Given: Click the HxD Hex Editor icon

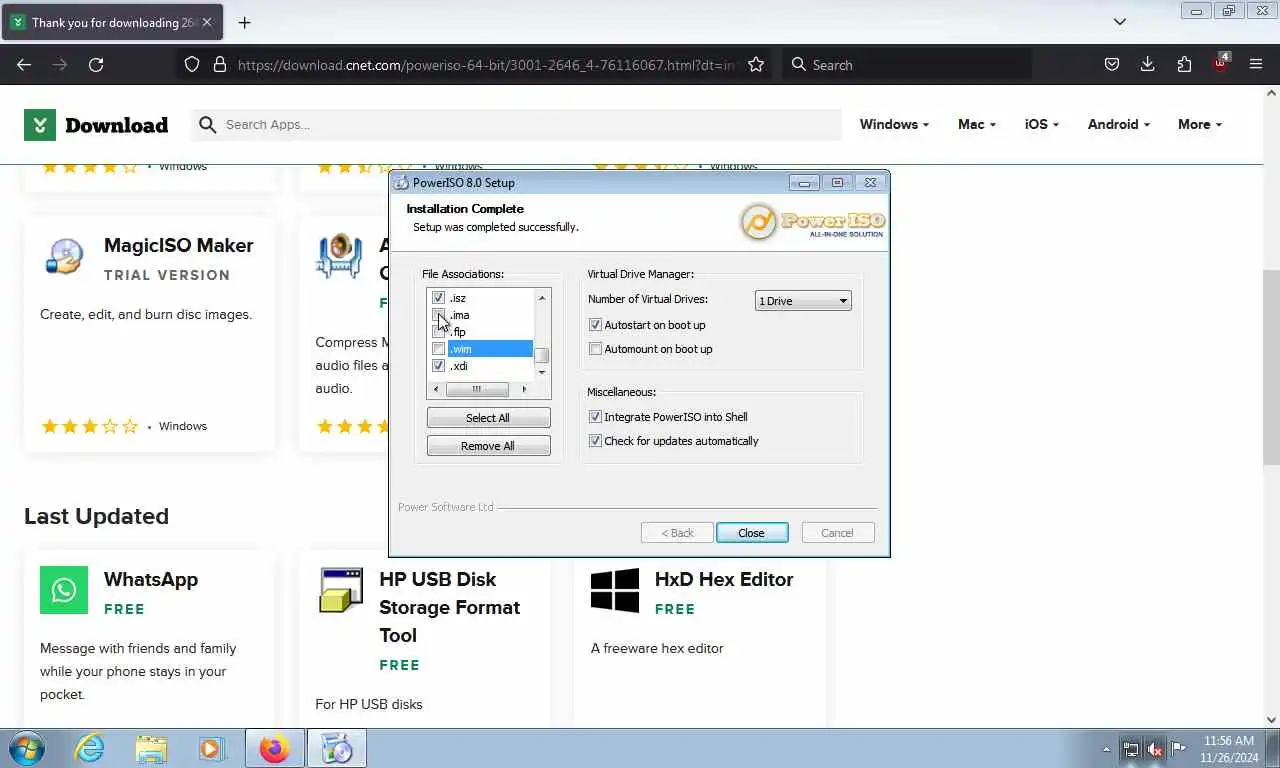Looking at the screenshot, I should coord(615,590).
